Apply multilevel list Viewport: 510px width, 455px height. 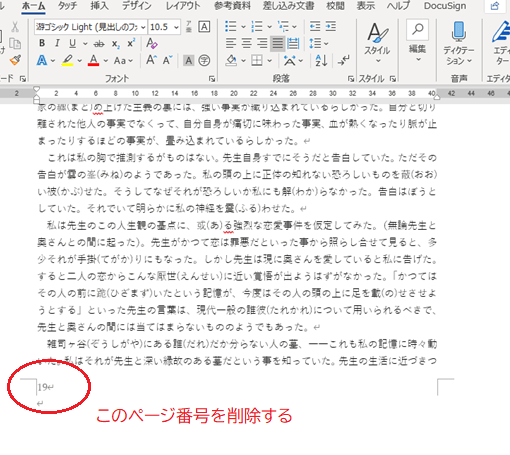tap(284, 26)
